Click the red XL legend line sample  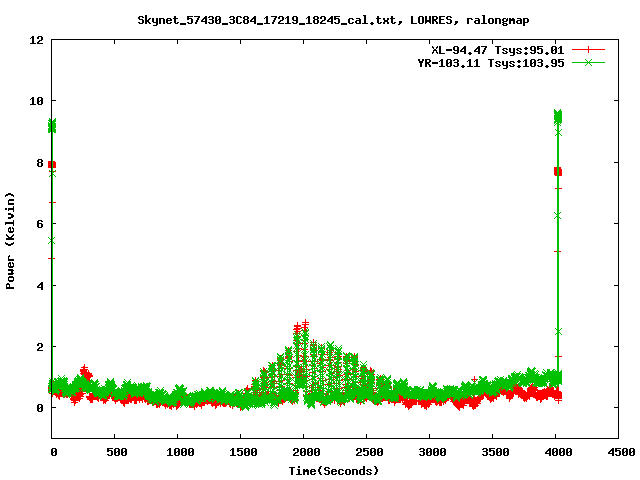[x=588, y=50]
